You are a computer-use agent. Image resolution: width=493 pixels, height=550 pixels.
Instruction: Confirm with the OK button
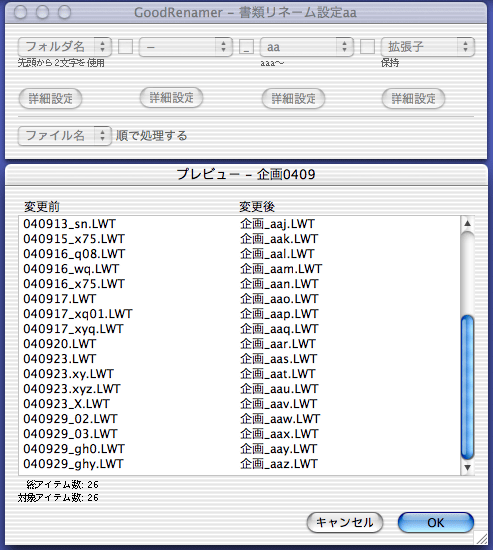click(x=435, y=523)
